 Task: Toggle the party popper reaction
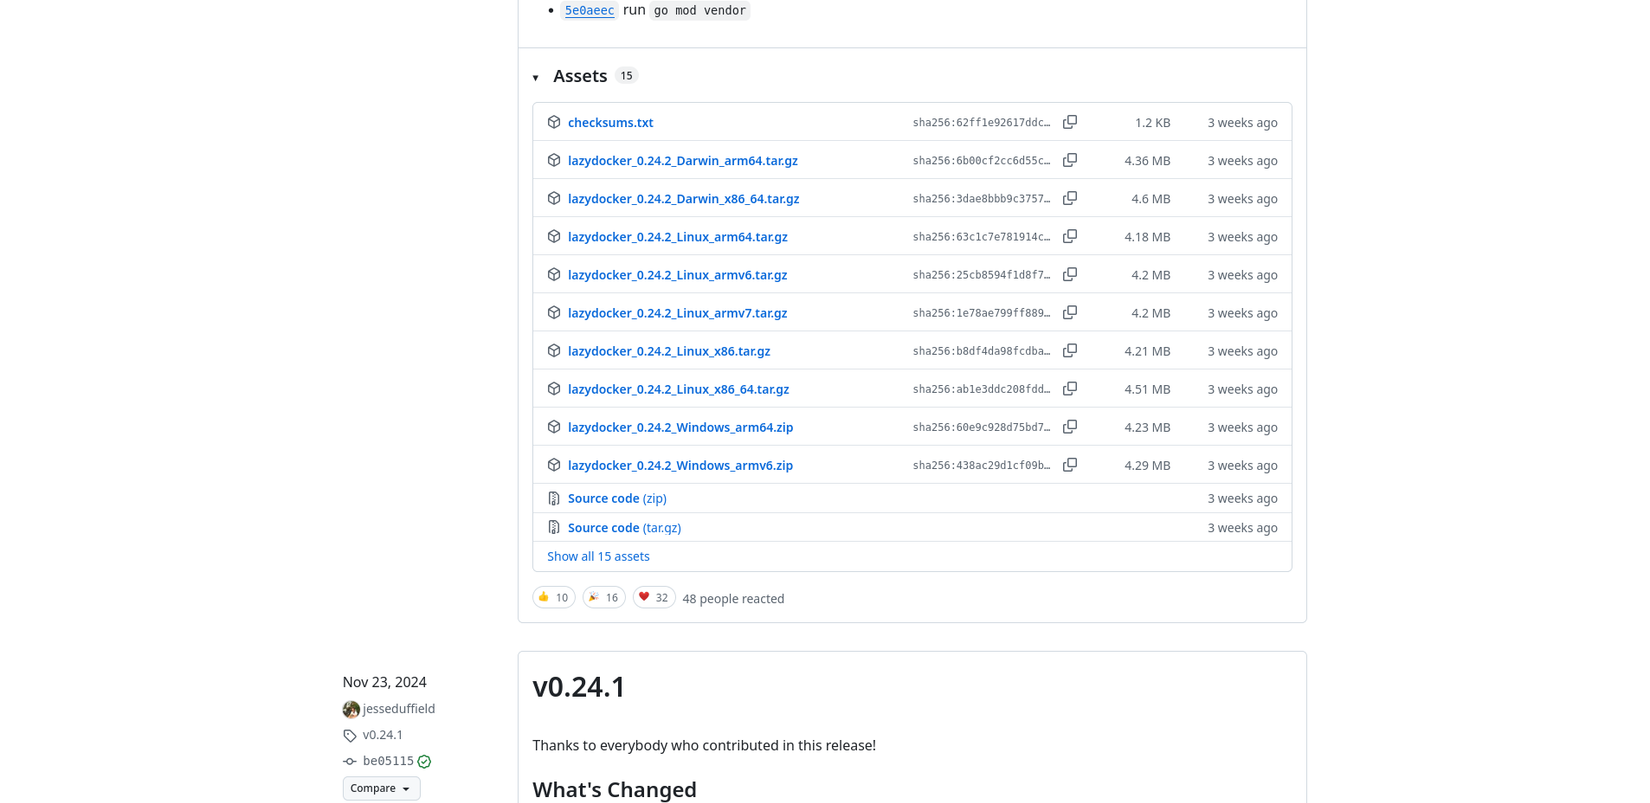pos(603,598)
